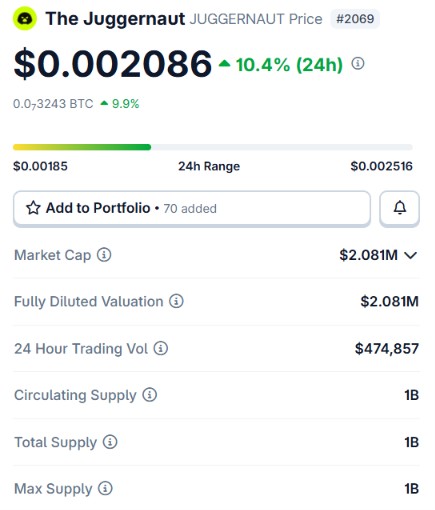Click the #2069 rank badge
This screenshot has width=435, height=510.
355,19
